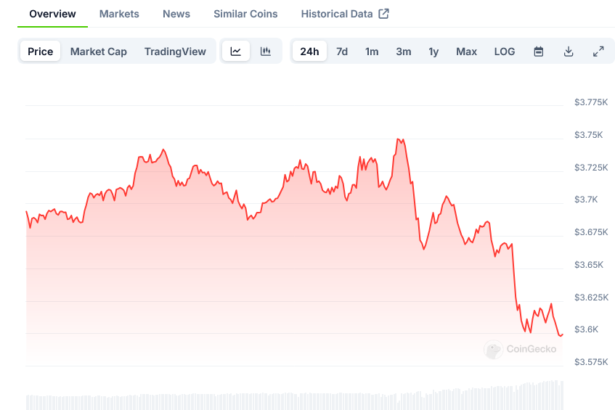Open the Similar Coins tab
This screenshot has width=615, height=410.
246,14
